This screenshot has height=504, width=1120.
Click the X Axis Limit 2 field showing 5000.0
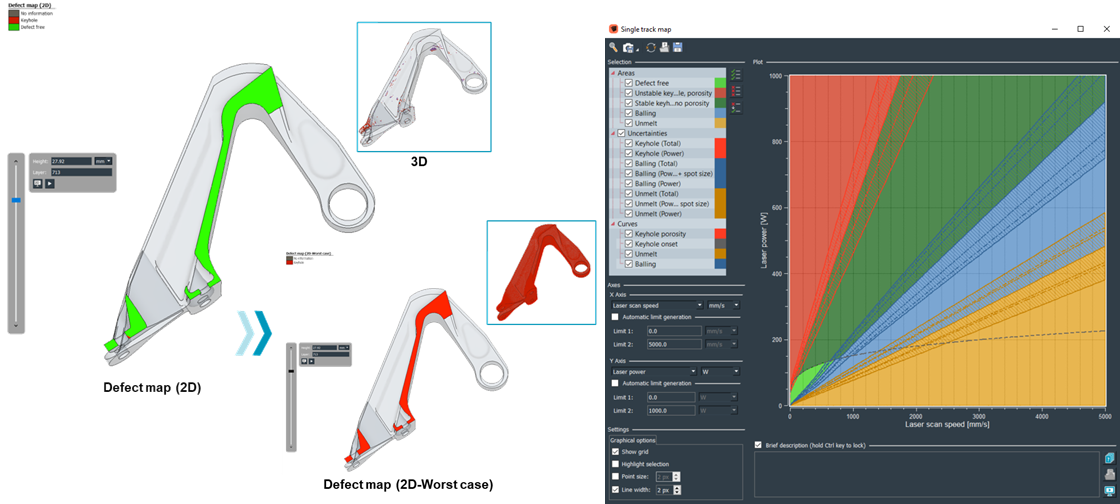coord(674,344)
